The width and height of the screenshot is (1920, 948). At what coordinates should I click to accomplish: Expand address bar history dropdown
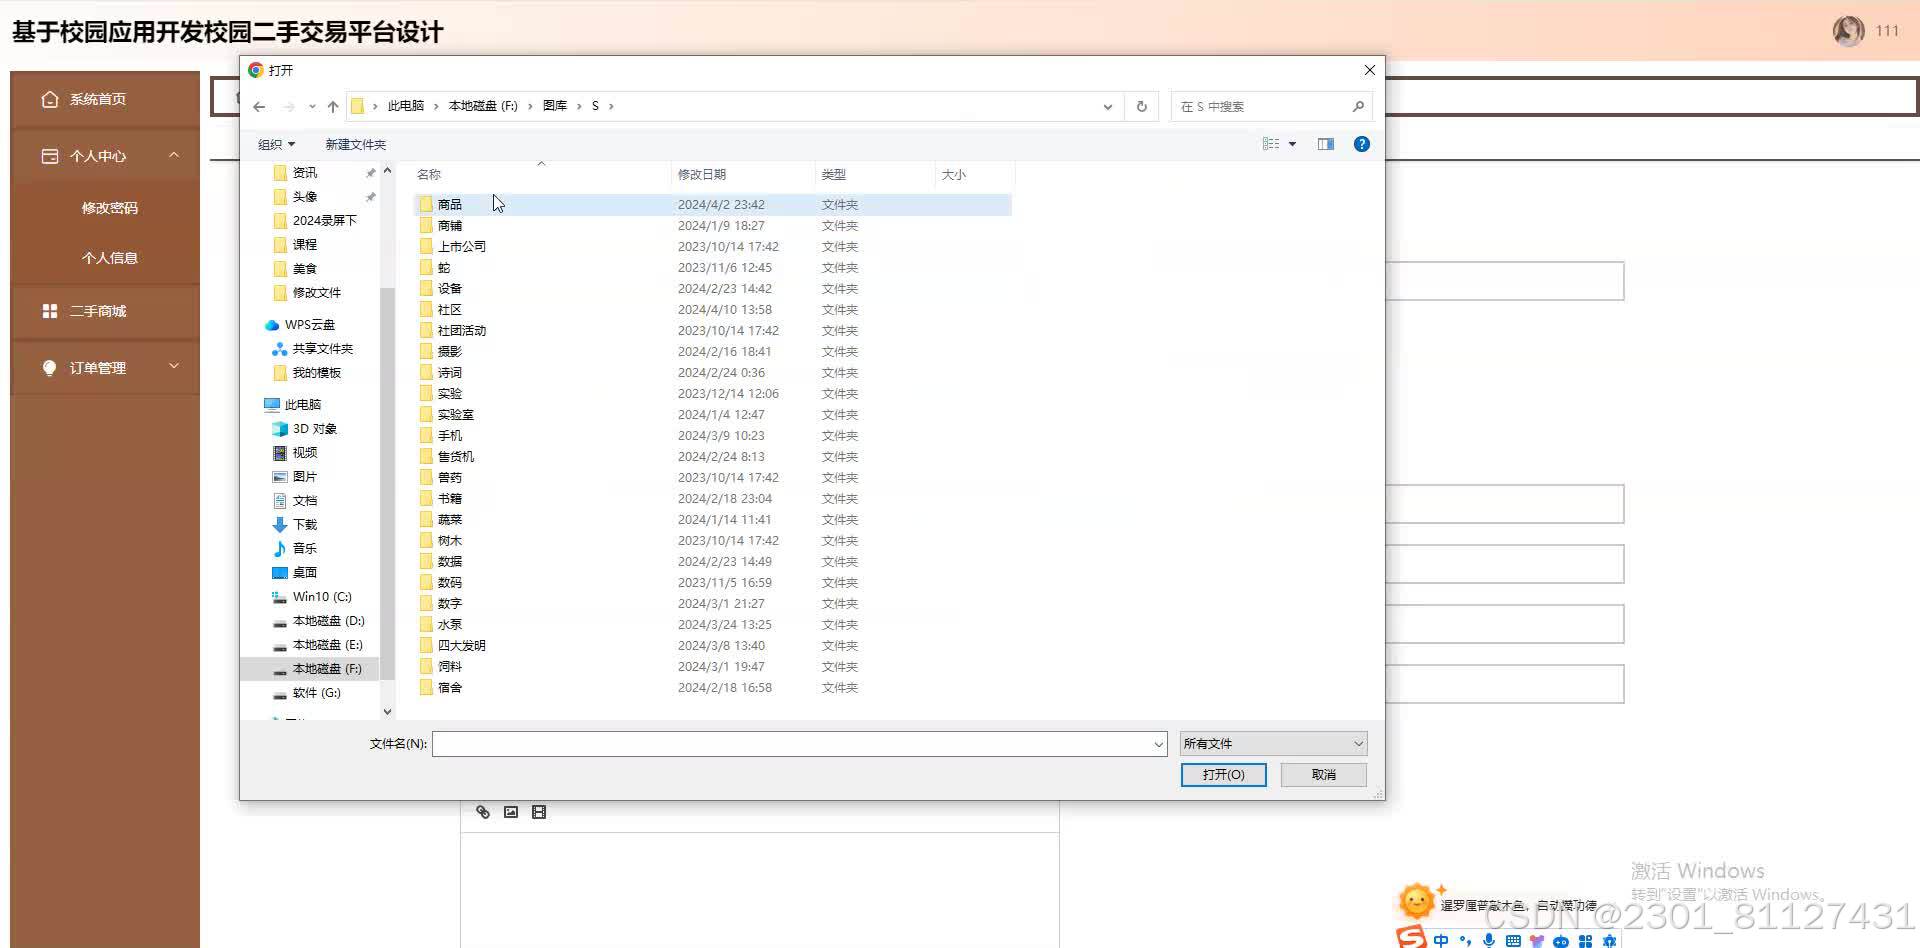[1107, 106]
